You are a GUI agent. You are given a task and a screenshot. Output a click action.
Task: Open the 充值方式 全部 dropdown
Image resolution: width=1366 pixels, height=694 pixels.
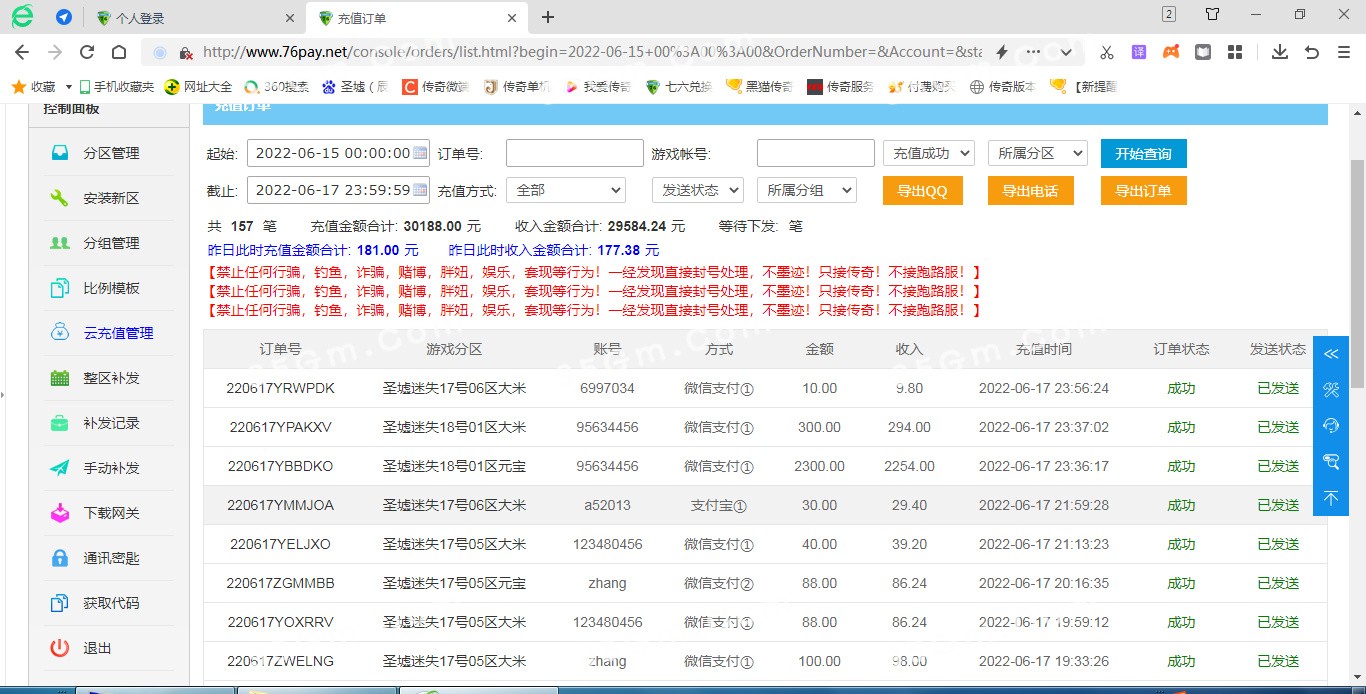566,189
